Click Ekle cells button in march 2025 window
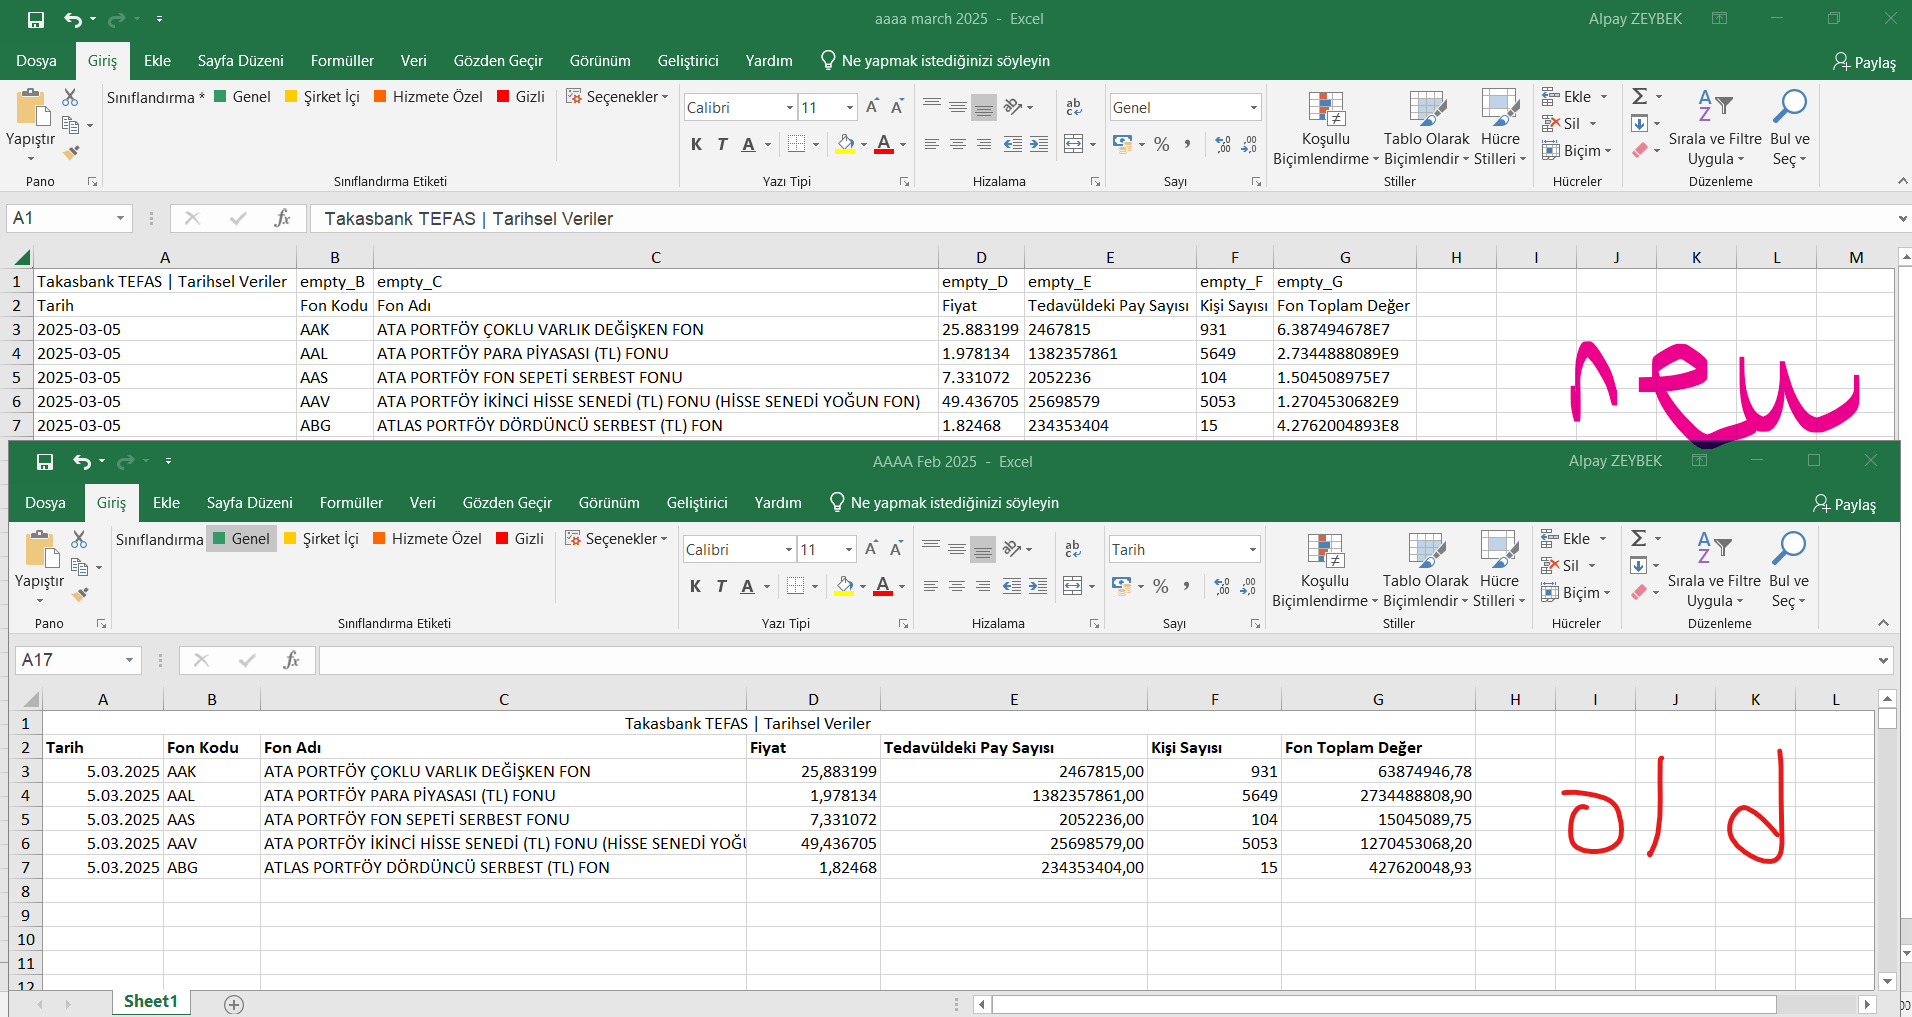The image size is (1912, 1017). (x=1575, y=97)
